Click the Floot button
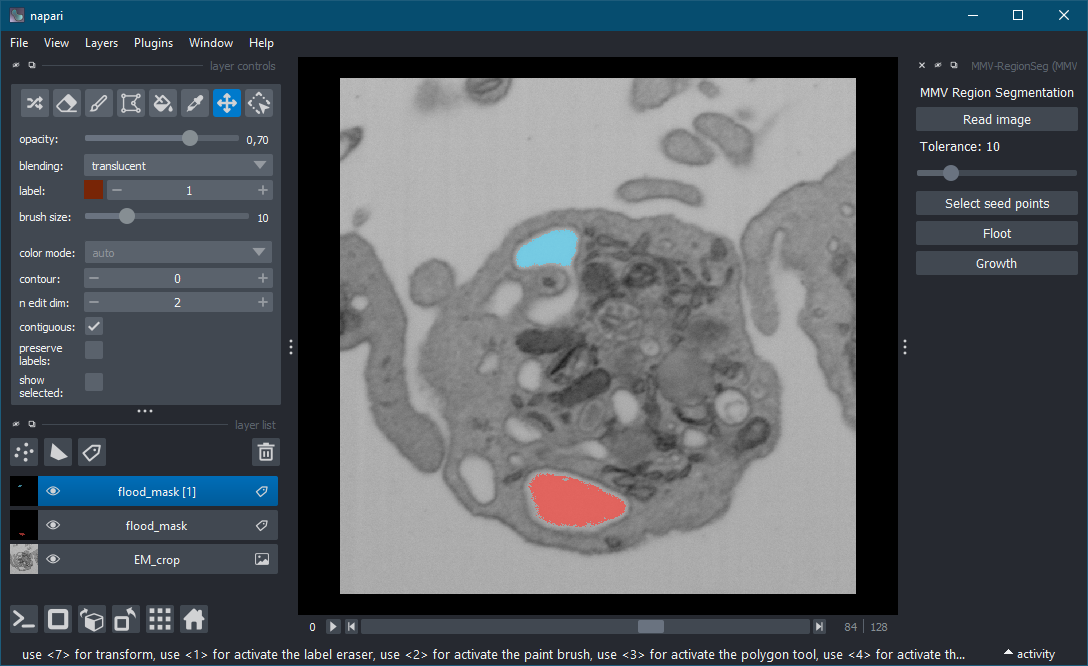Viewport: 1088px width, 666px height. point(996,233)
